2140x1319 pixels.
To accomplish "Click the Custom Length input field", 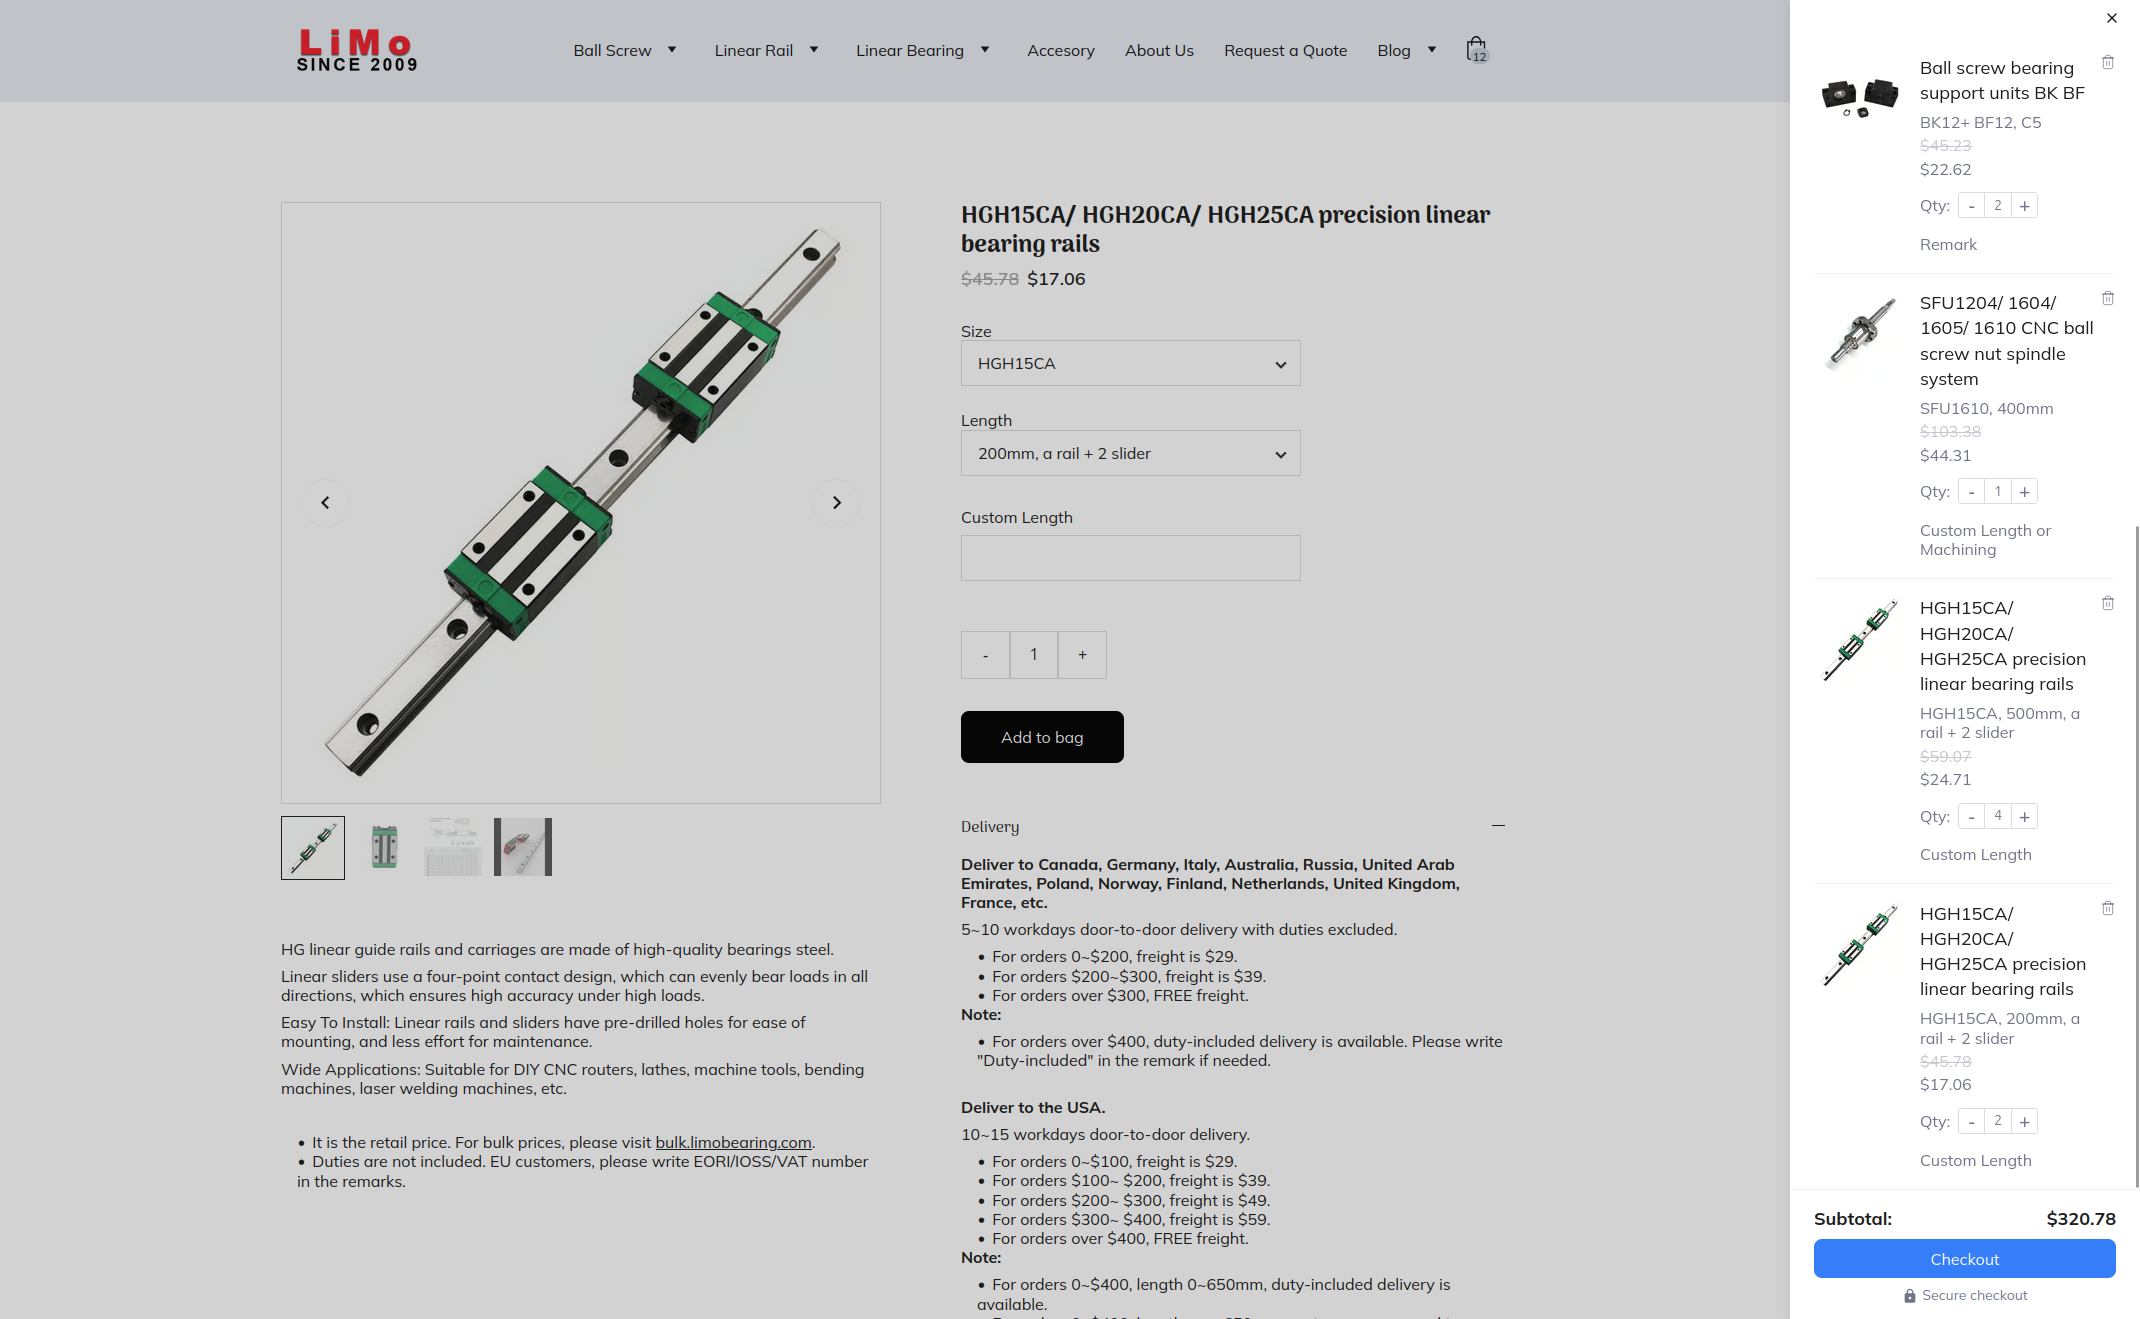I will pyautogui.click(x=1130, y=557).
